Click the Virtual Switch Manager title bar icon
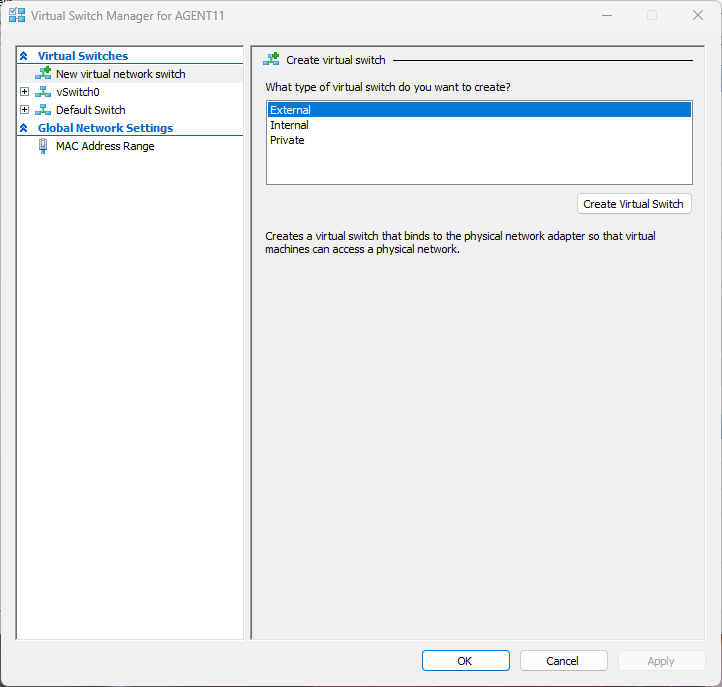The image size is (722, 687). (17, 16)
